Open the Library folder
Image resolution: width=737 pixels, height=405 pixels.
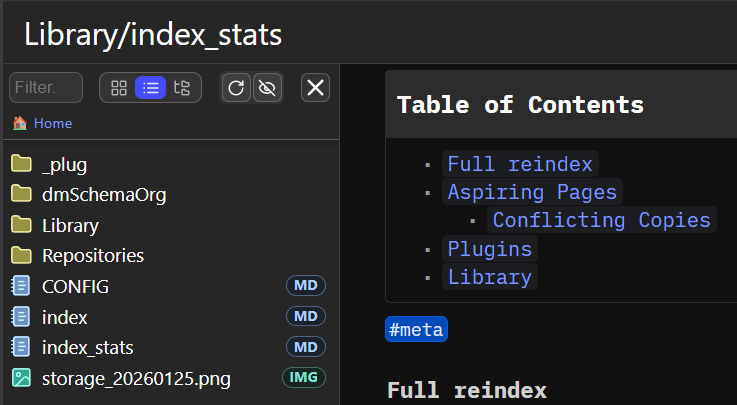tap(70, 226)
